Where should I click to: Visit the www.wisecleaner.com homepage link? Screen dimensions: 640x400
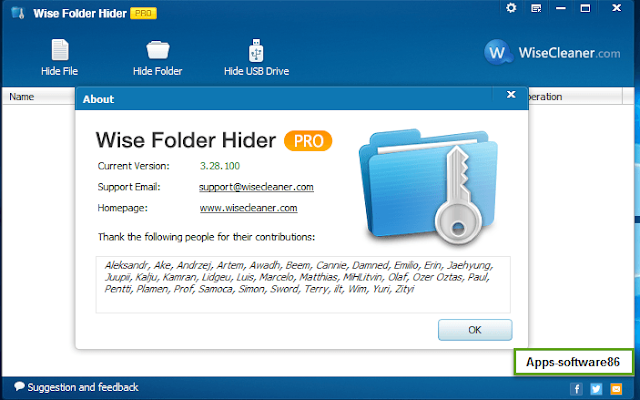pos(249,208)
